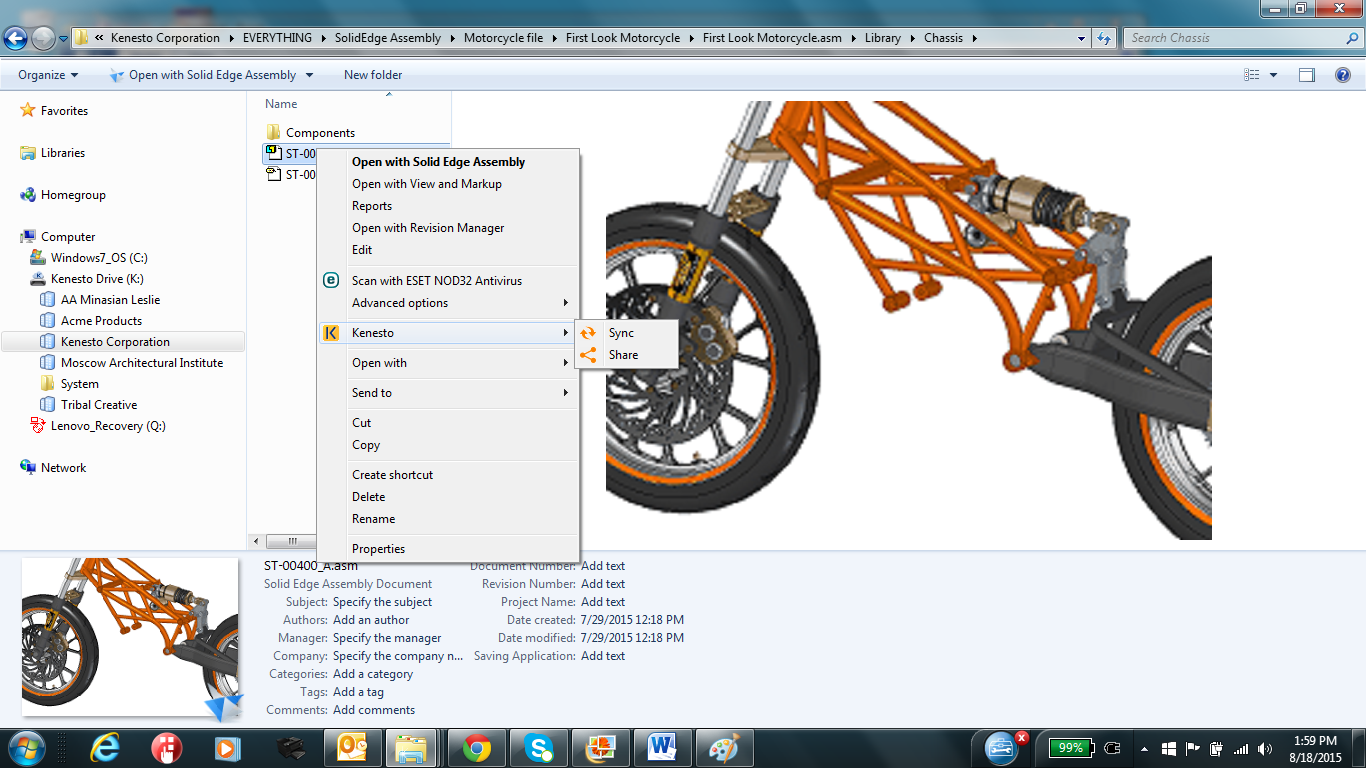Select Libraries in navigation pane
The height and width of the screenshot is (768, 1366).
pyautogui.click(x=63, y=153)
